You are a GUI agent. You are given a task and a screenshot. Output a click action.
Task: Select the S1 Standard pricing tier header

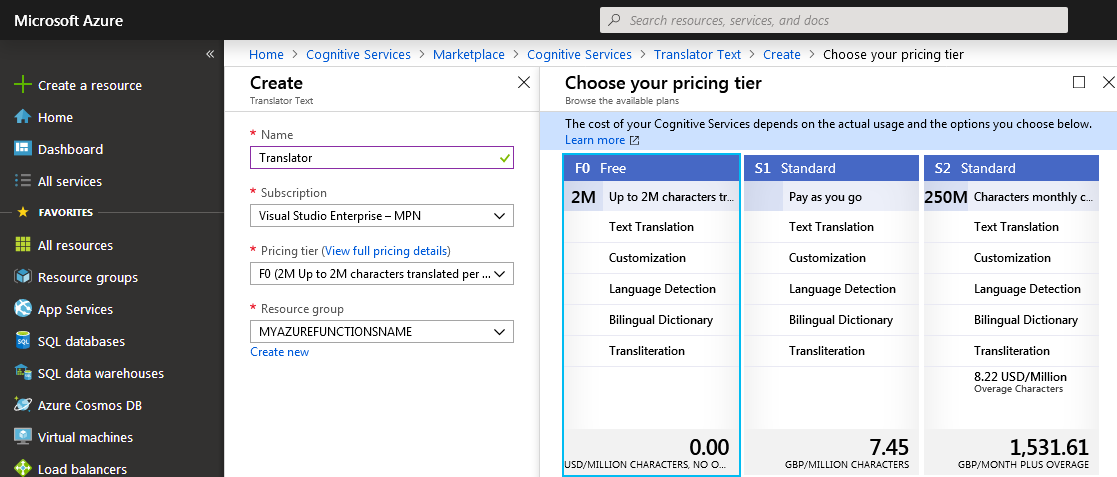point(831,168)
